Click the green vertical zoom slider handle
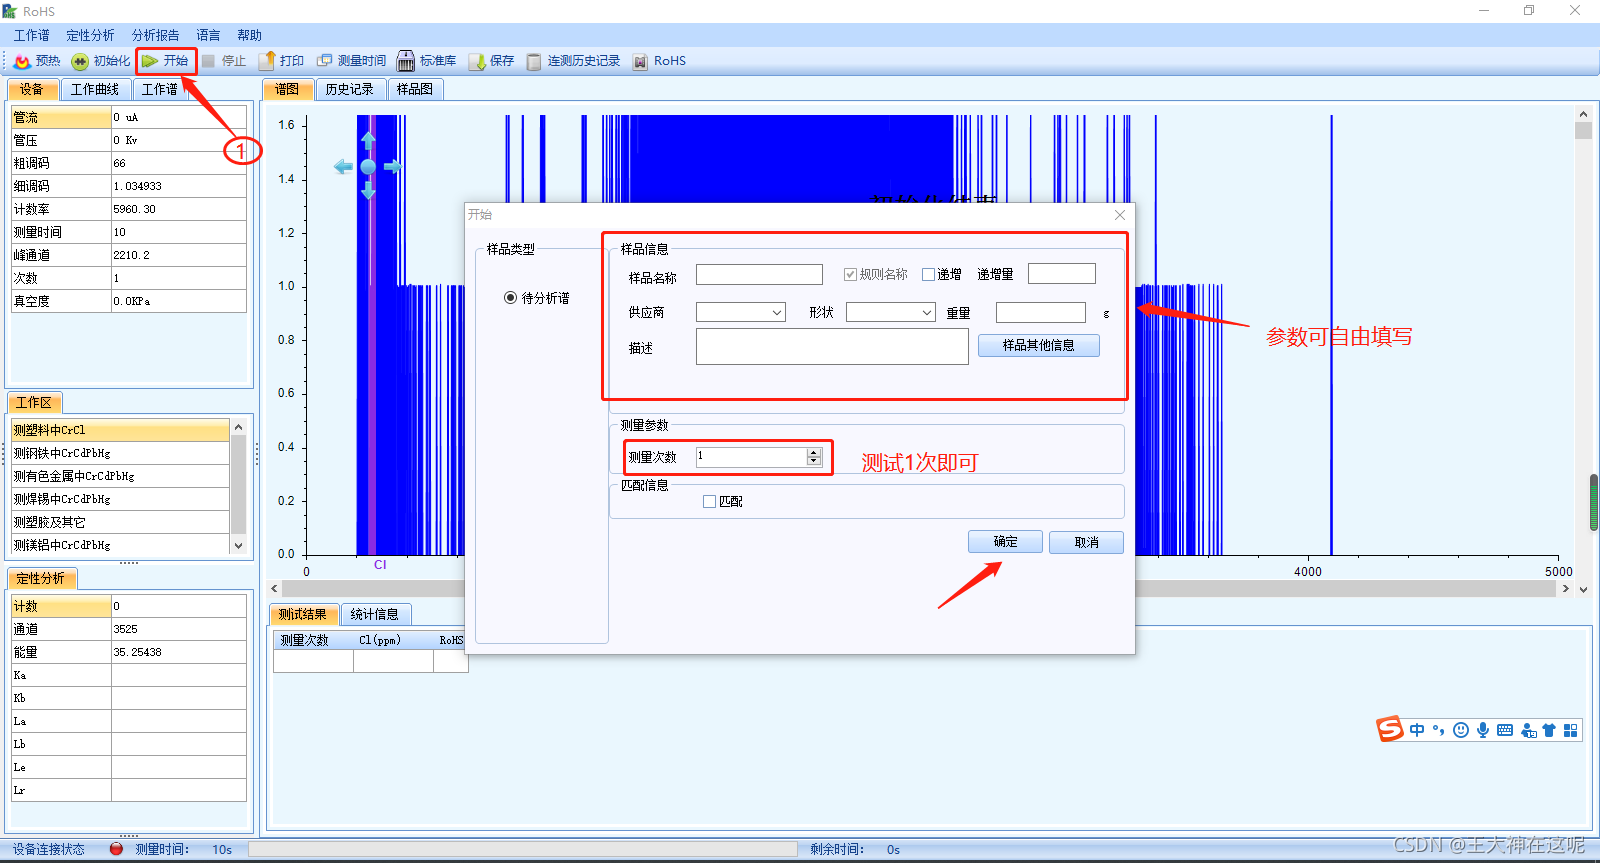The width and height of the screenshot is (1600, 863). (x=1594, y=503)
